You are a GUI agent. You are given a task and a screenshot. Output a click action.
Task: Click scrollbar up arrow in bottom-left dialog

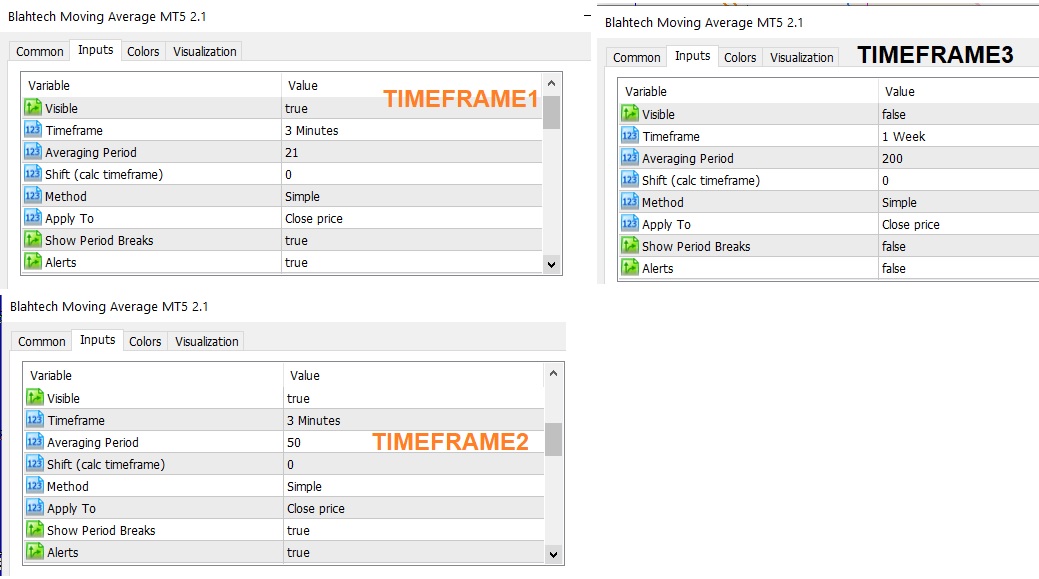tap(553, 374)
